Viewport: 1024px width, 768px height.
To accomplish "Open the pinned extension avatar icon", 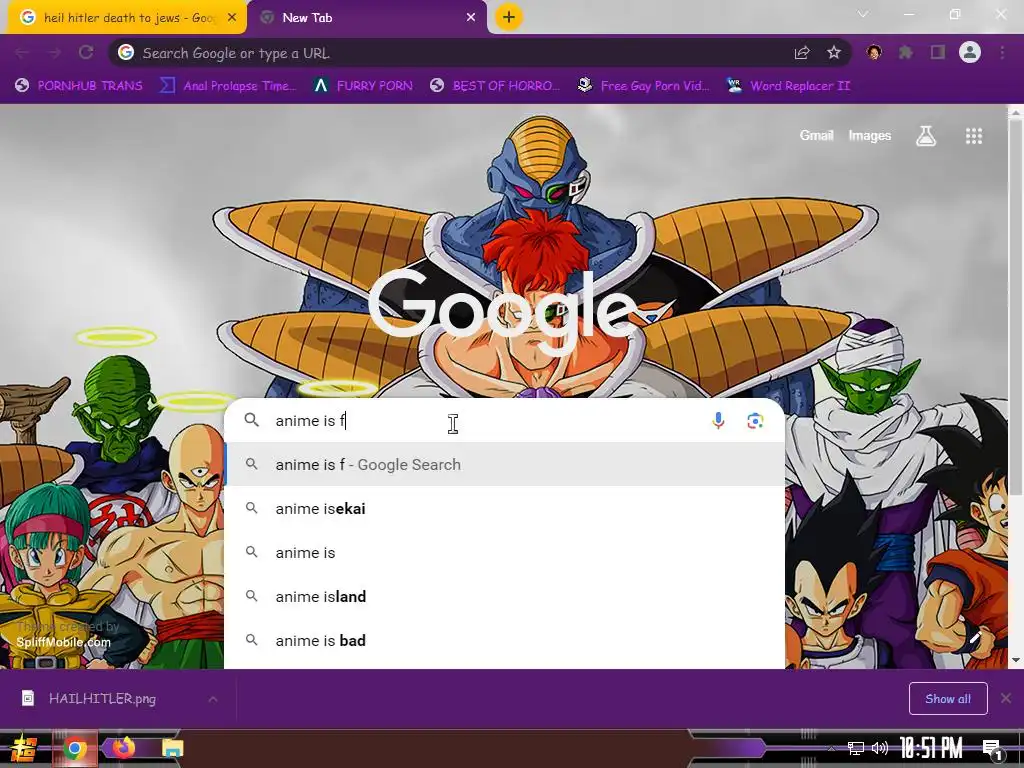I will click(x=874, y=52).
